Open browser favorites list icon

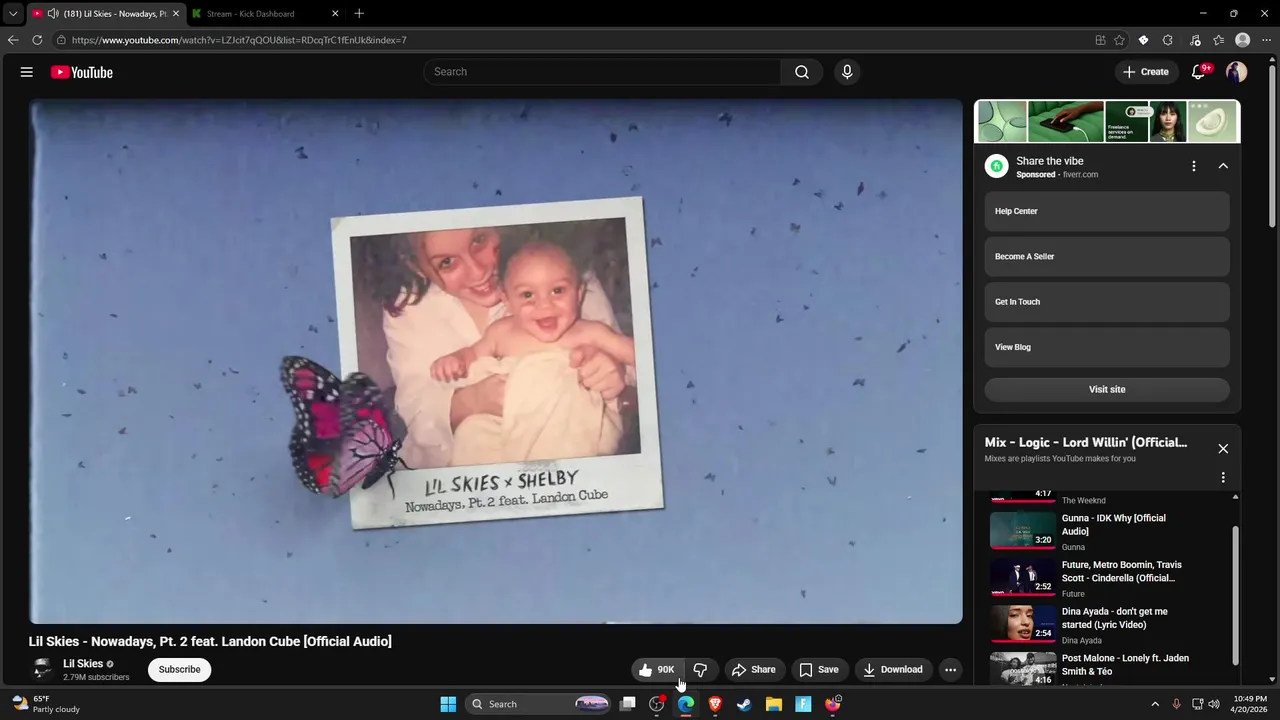click(x=1219, y=40)
